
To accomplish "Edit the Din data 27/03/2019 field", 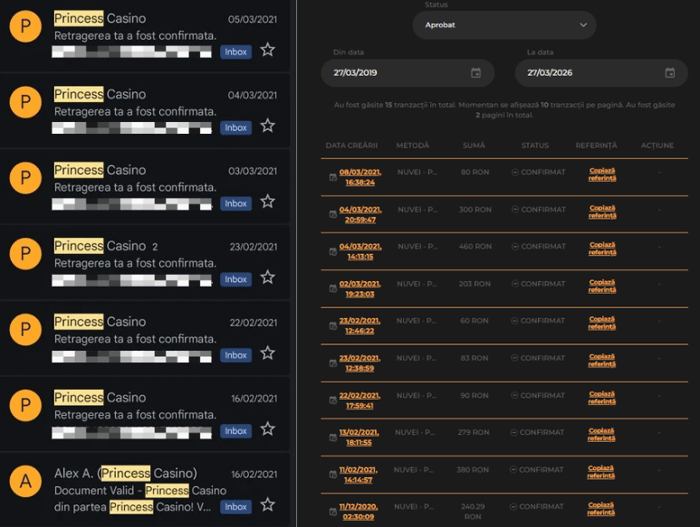I will [407, 73].
